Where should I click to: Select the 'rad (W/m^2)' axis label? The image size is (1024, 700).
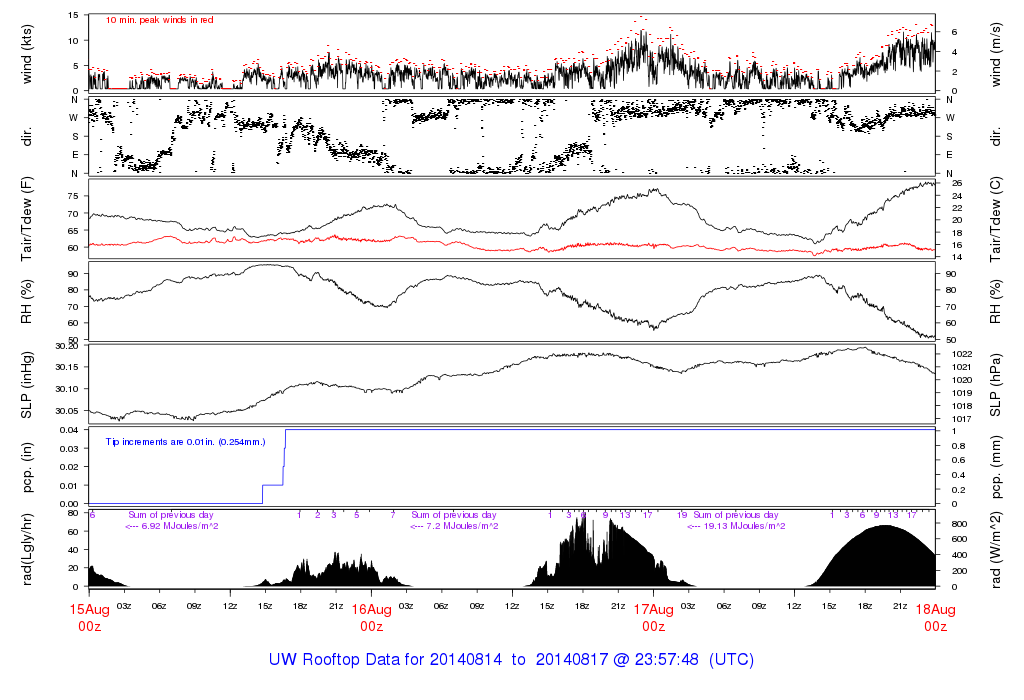(995, 550)
